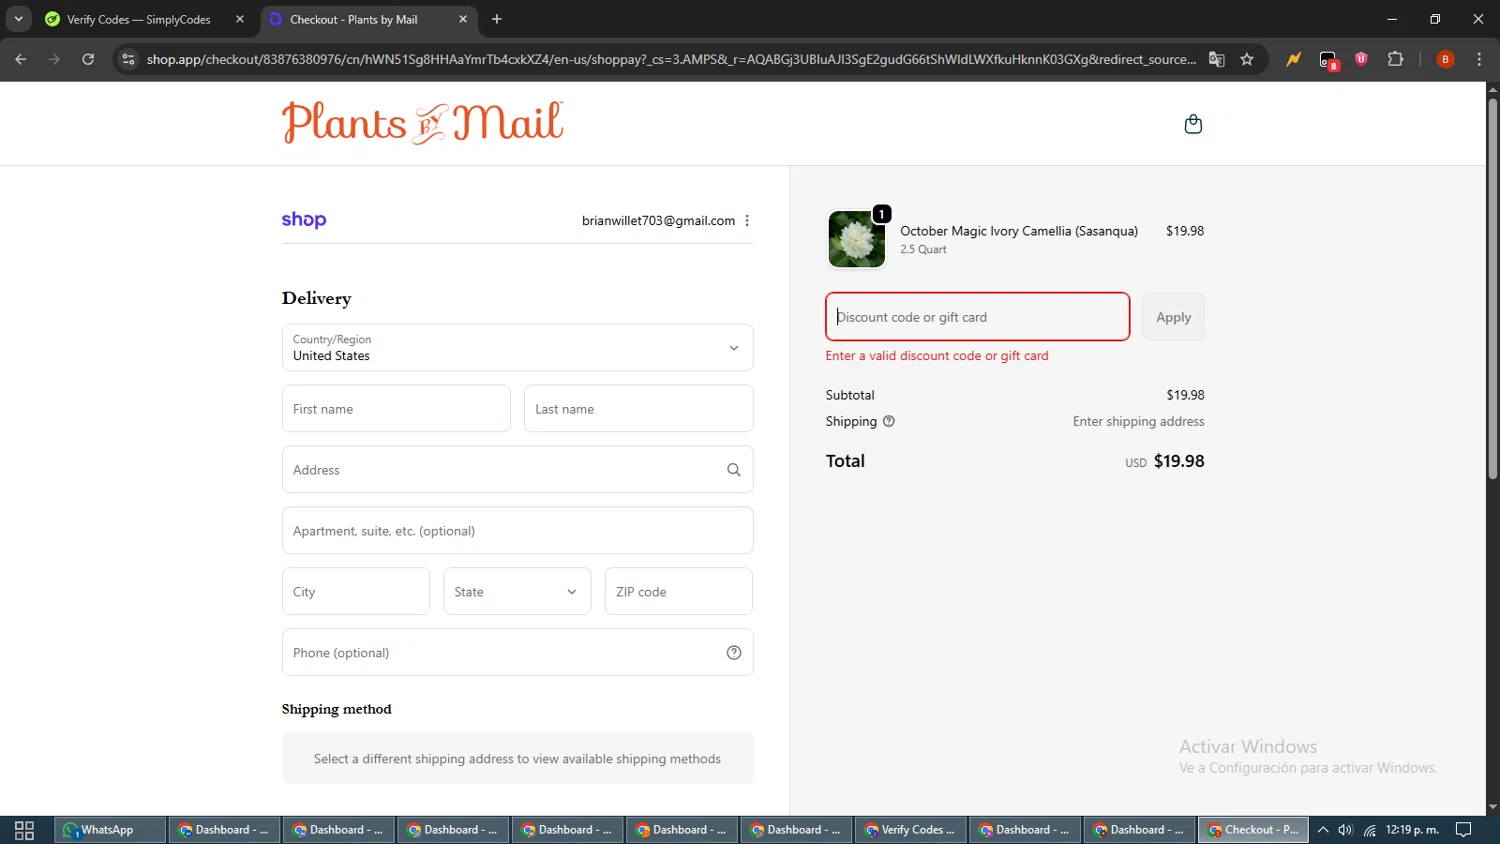The image size is (1500, 844).
Task: Click the Apply discount button
Action: pyautogui.click(x=1173, y=317)
